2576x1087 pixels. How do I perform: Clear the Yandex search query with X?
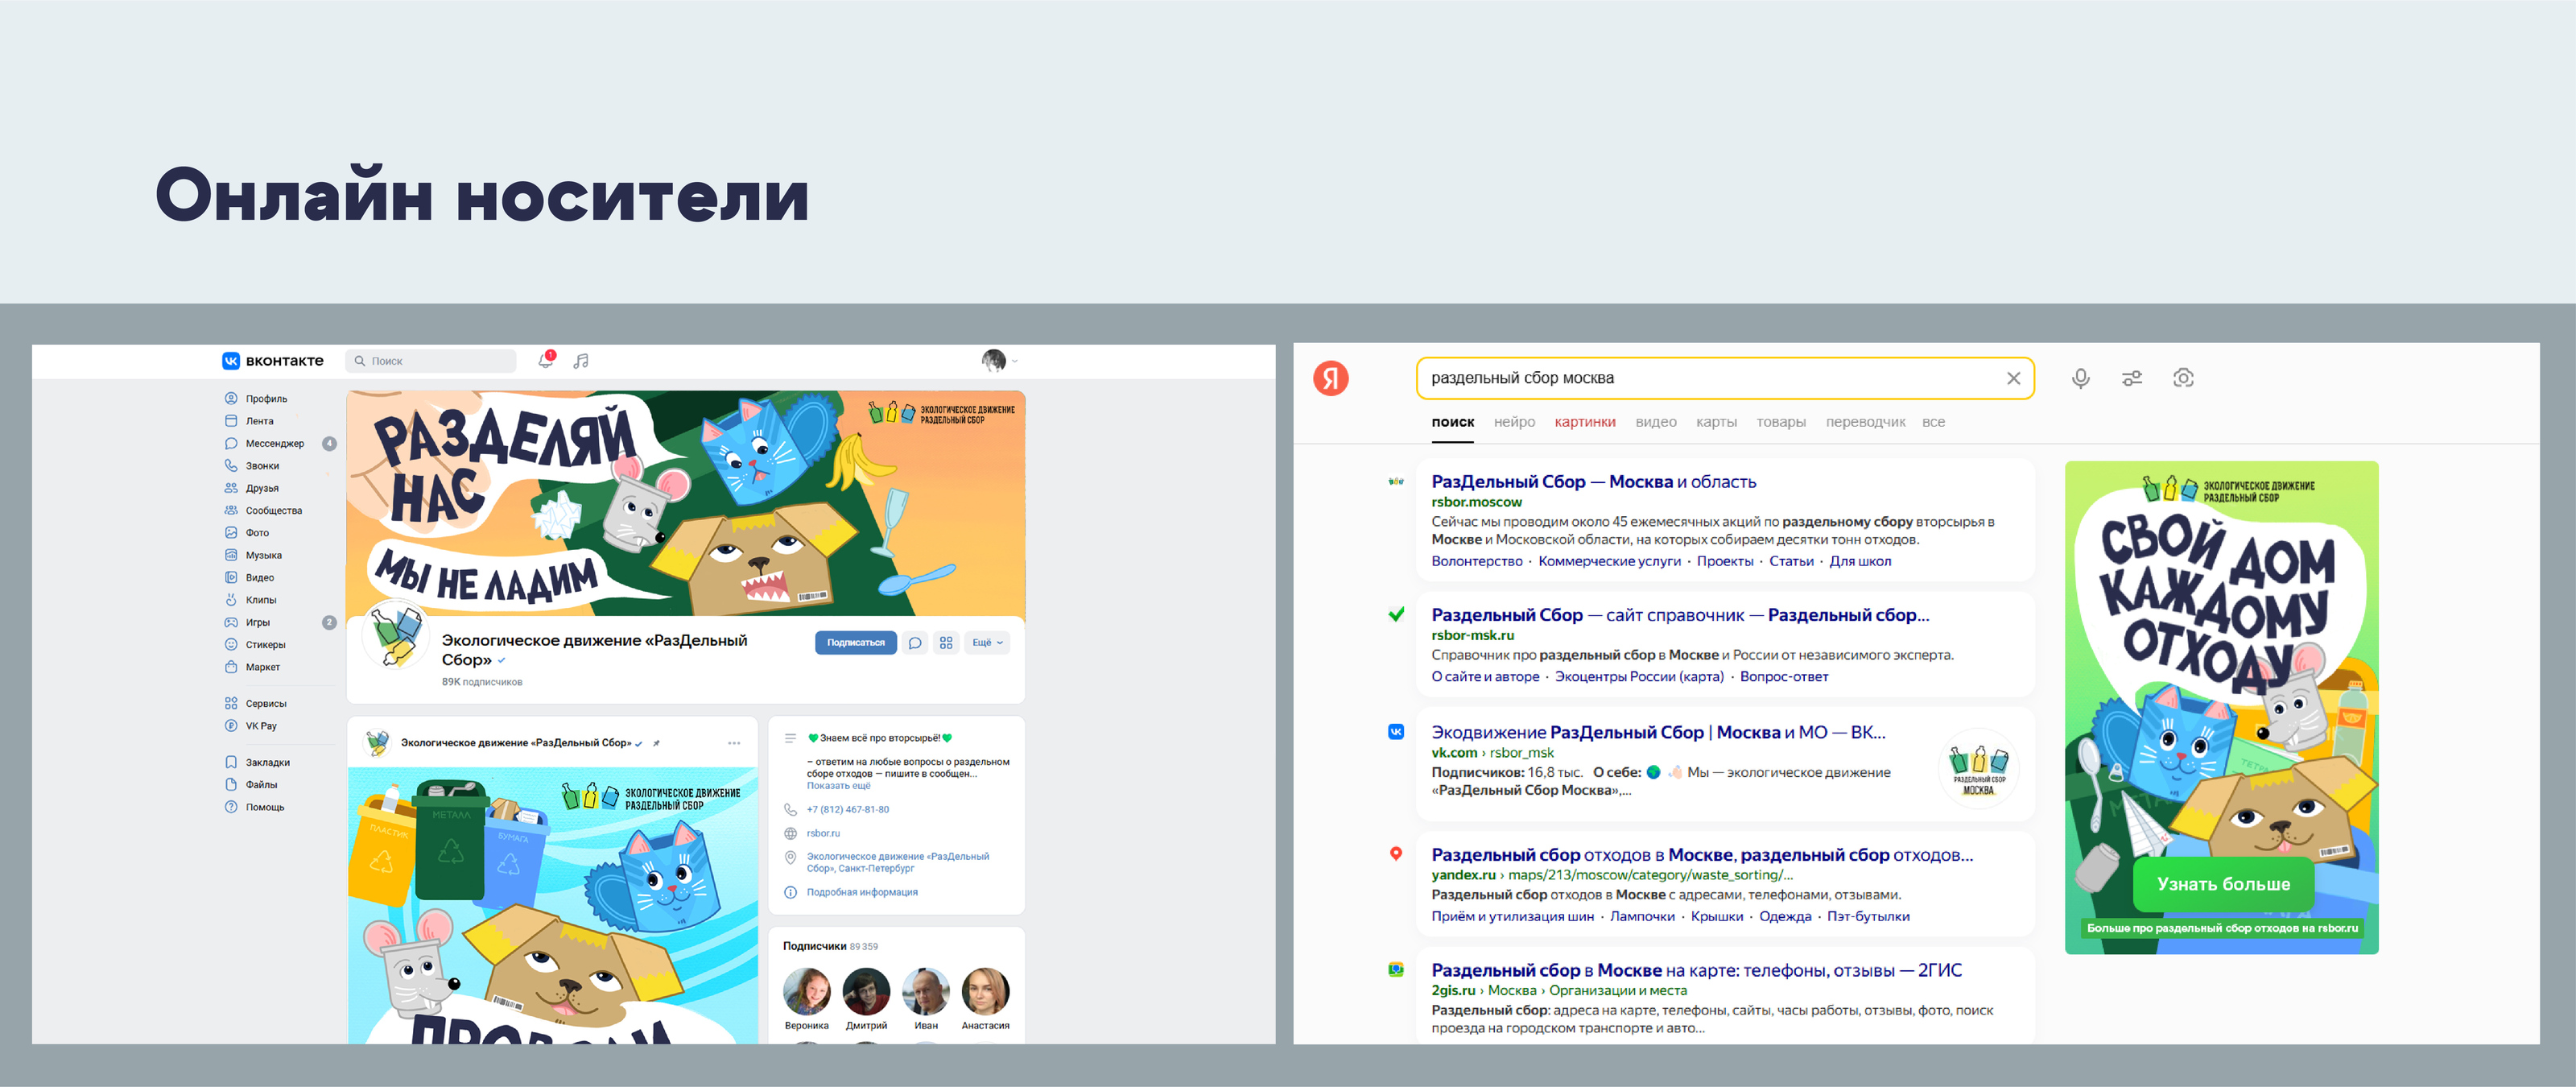[2013, 378]
